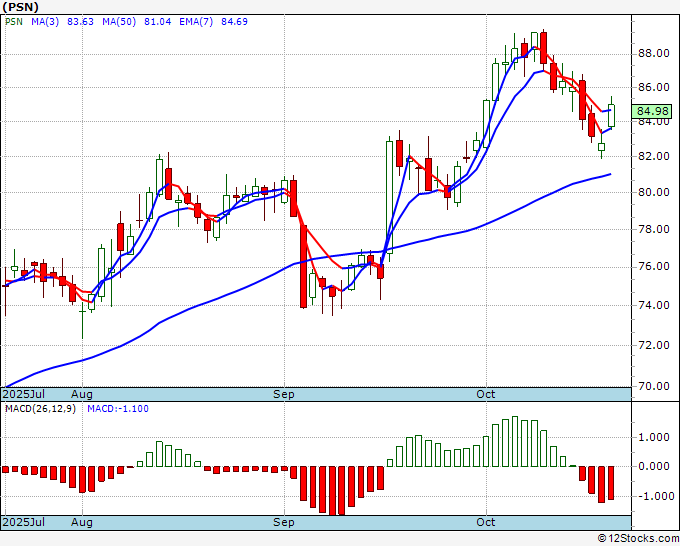Click the MA(3) legend label

[x=45, y=22]
